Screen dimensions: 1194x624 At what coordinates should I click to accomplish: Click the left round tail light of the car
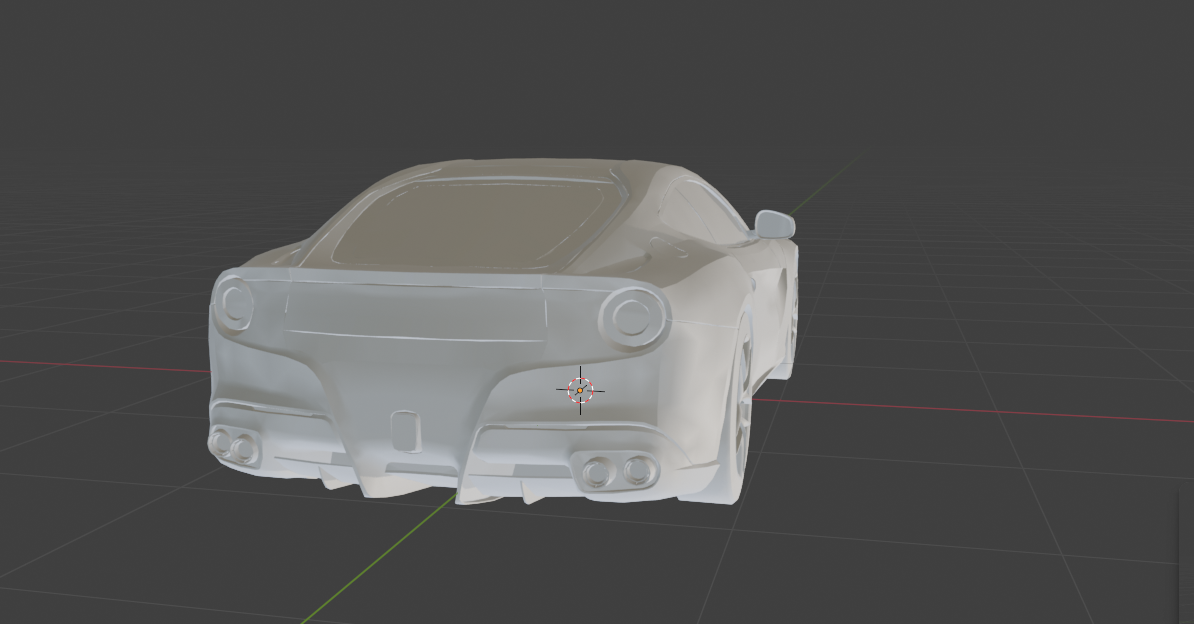(234, 303)
